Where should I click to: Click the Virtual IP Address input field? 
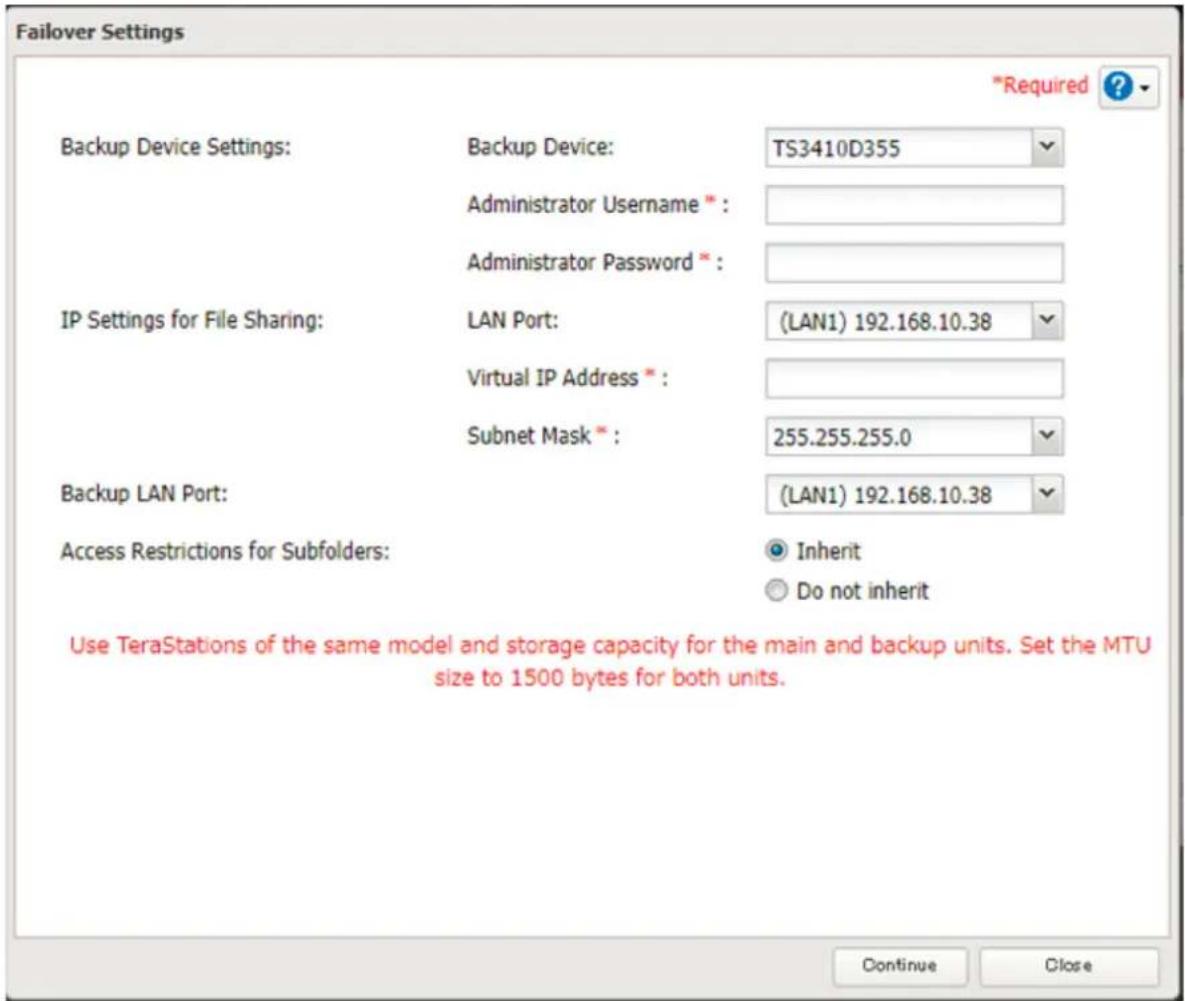coord(914,378)
